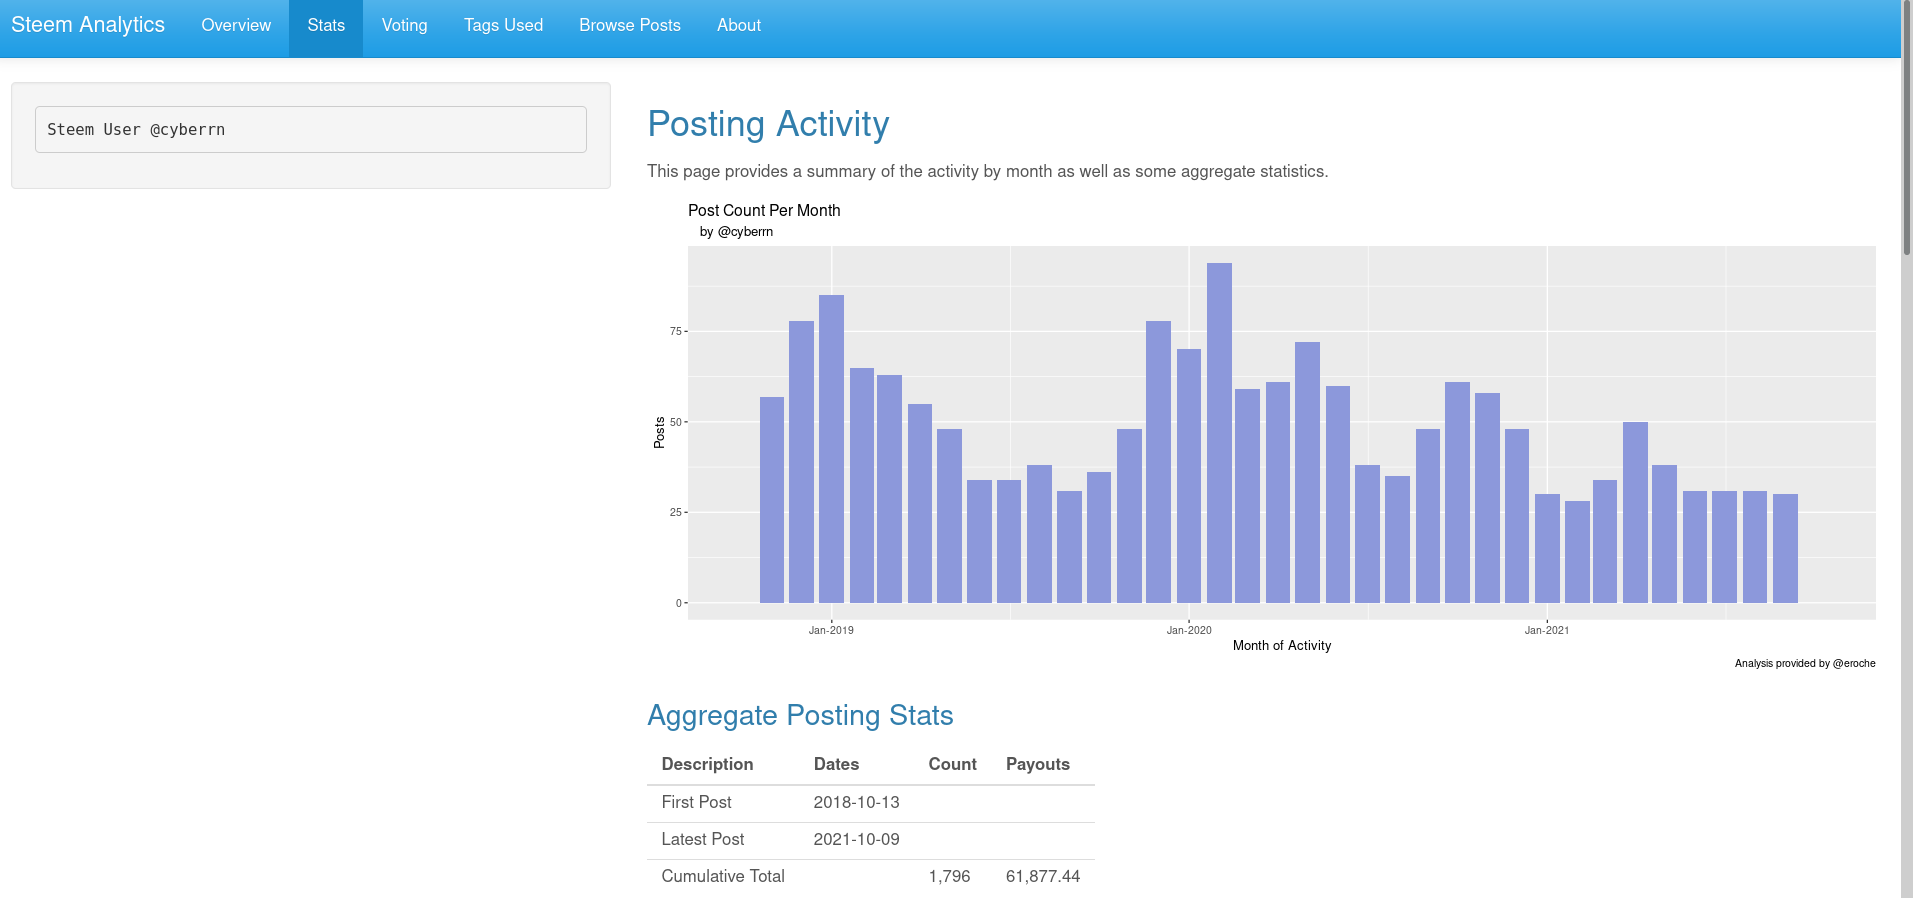The height and width of the screenshot is (898, 1913).
Task: Select the Cumulative Total row label
Action: click(x=723, y=876)
